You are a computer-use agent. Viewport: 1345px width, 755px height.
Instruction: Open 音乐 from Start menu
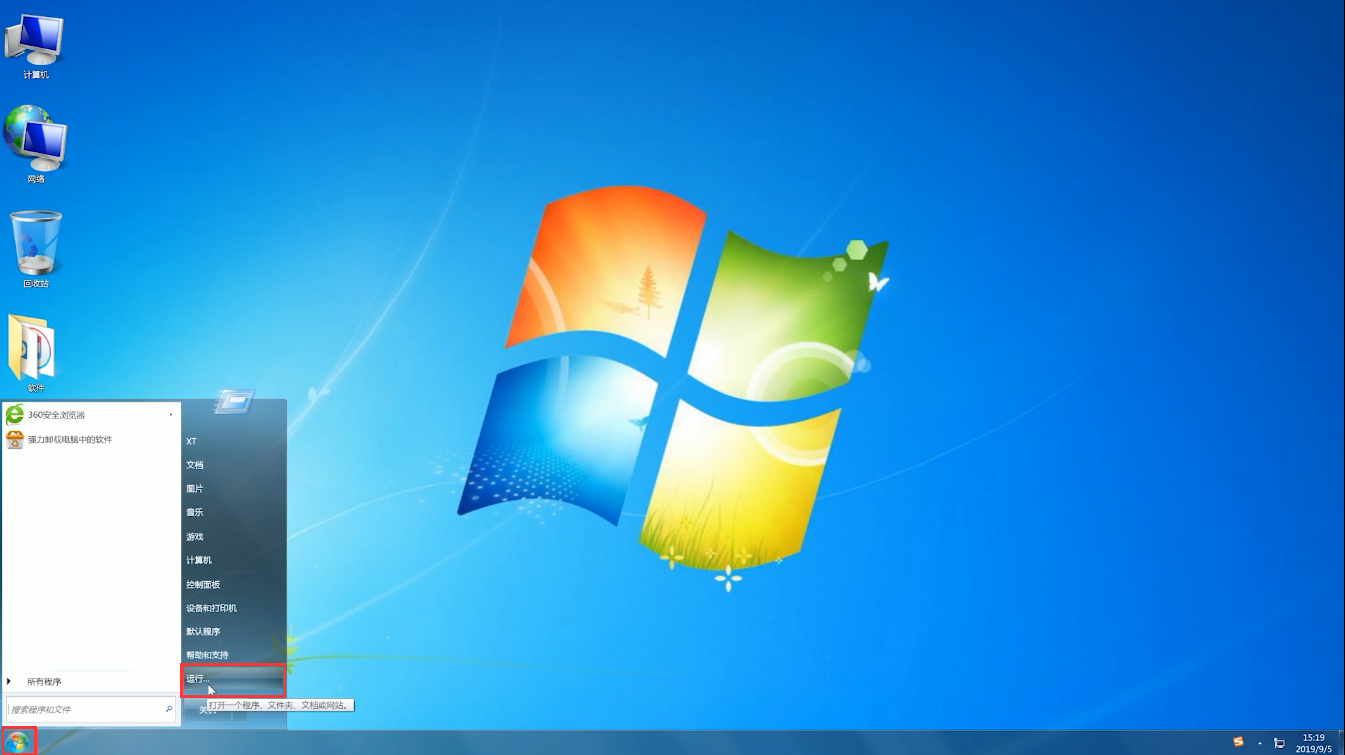[x=234, y=512]
